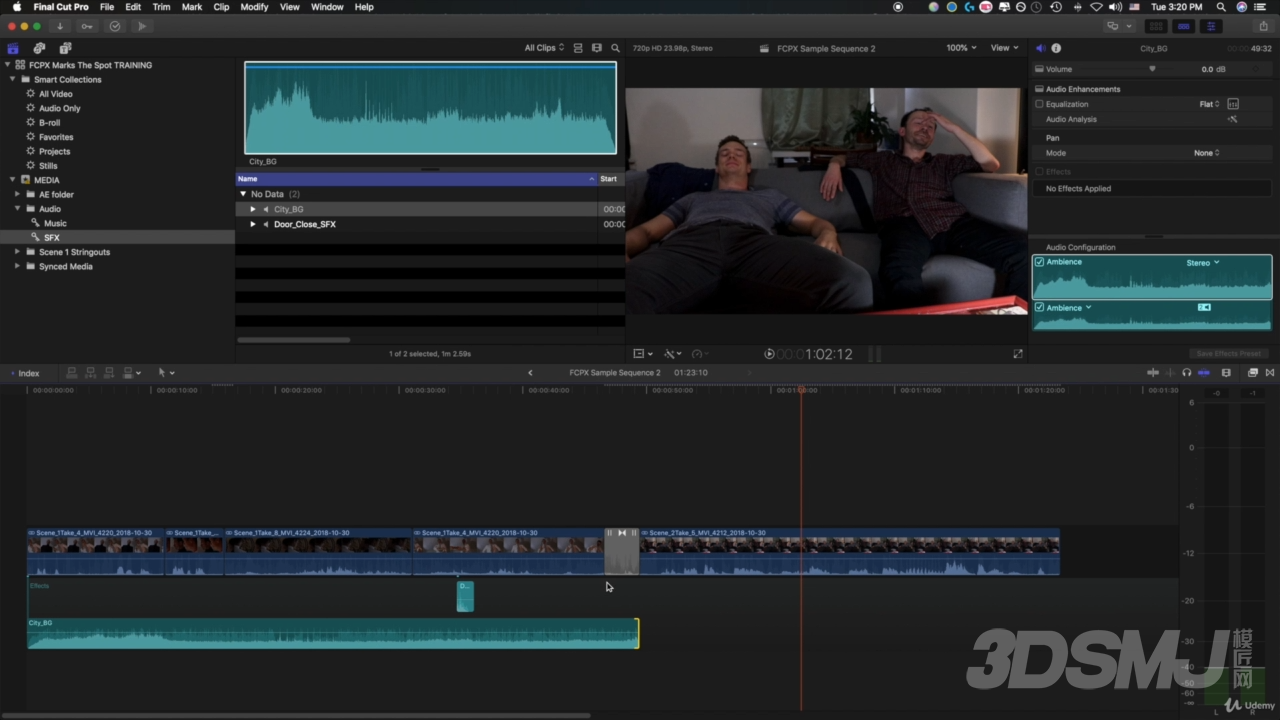Open the All Clips filter dropdown

[545, 48]
